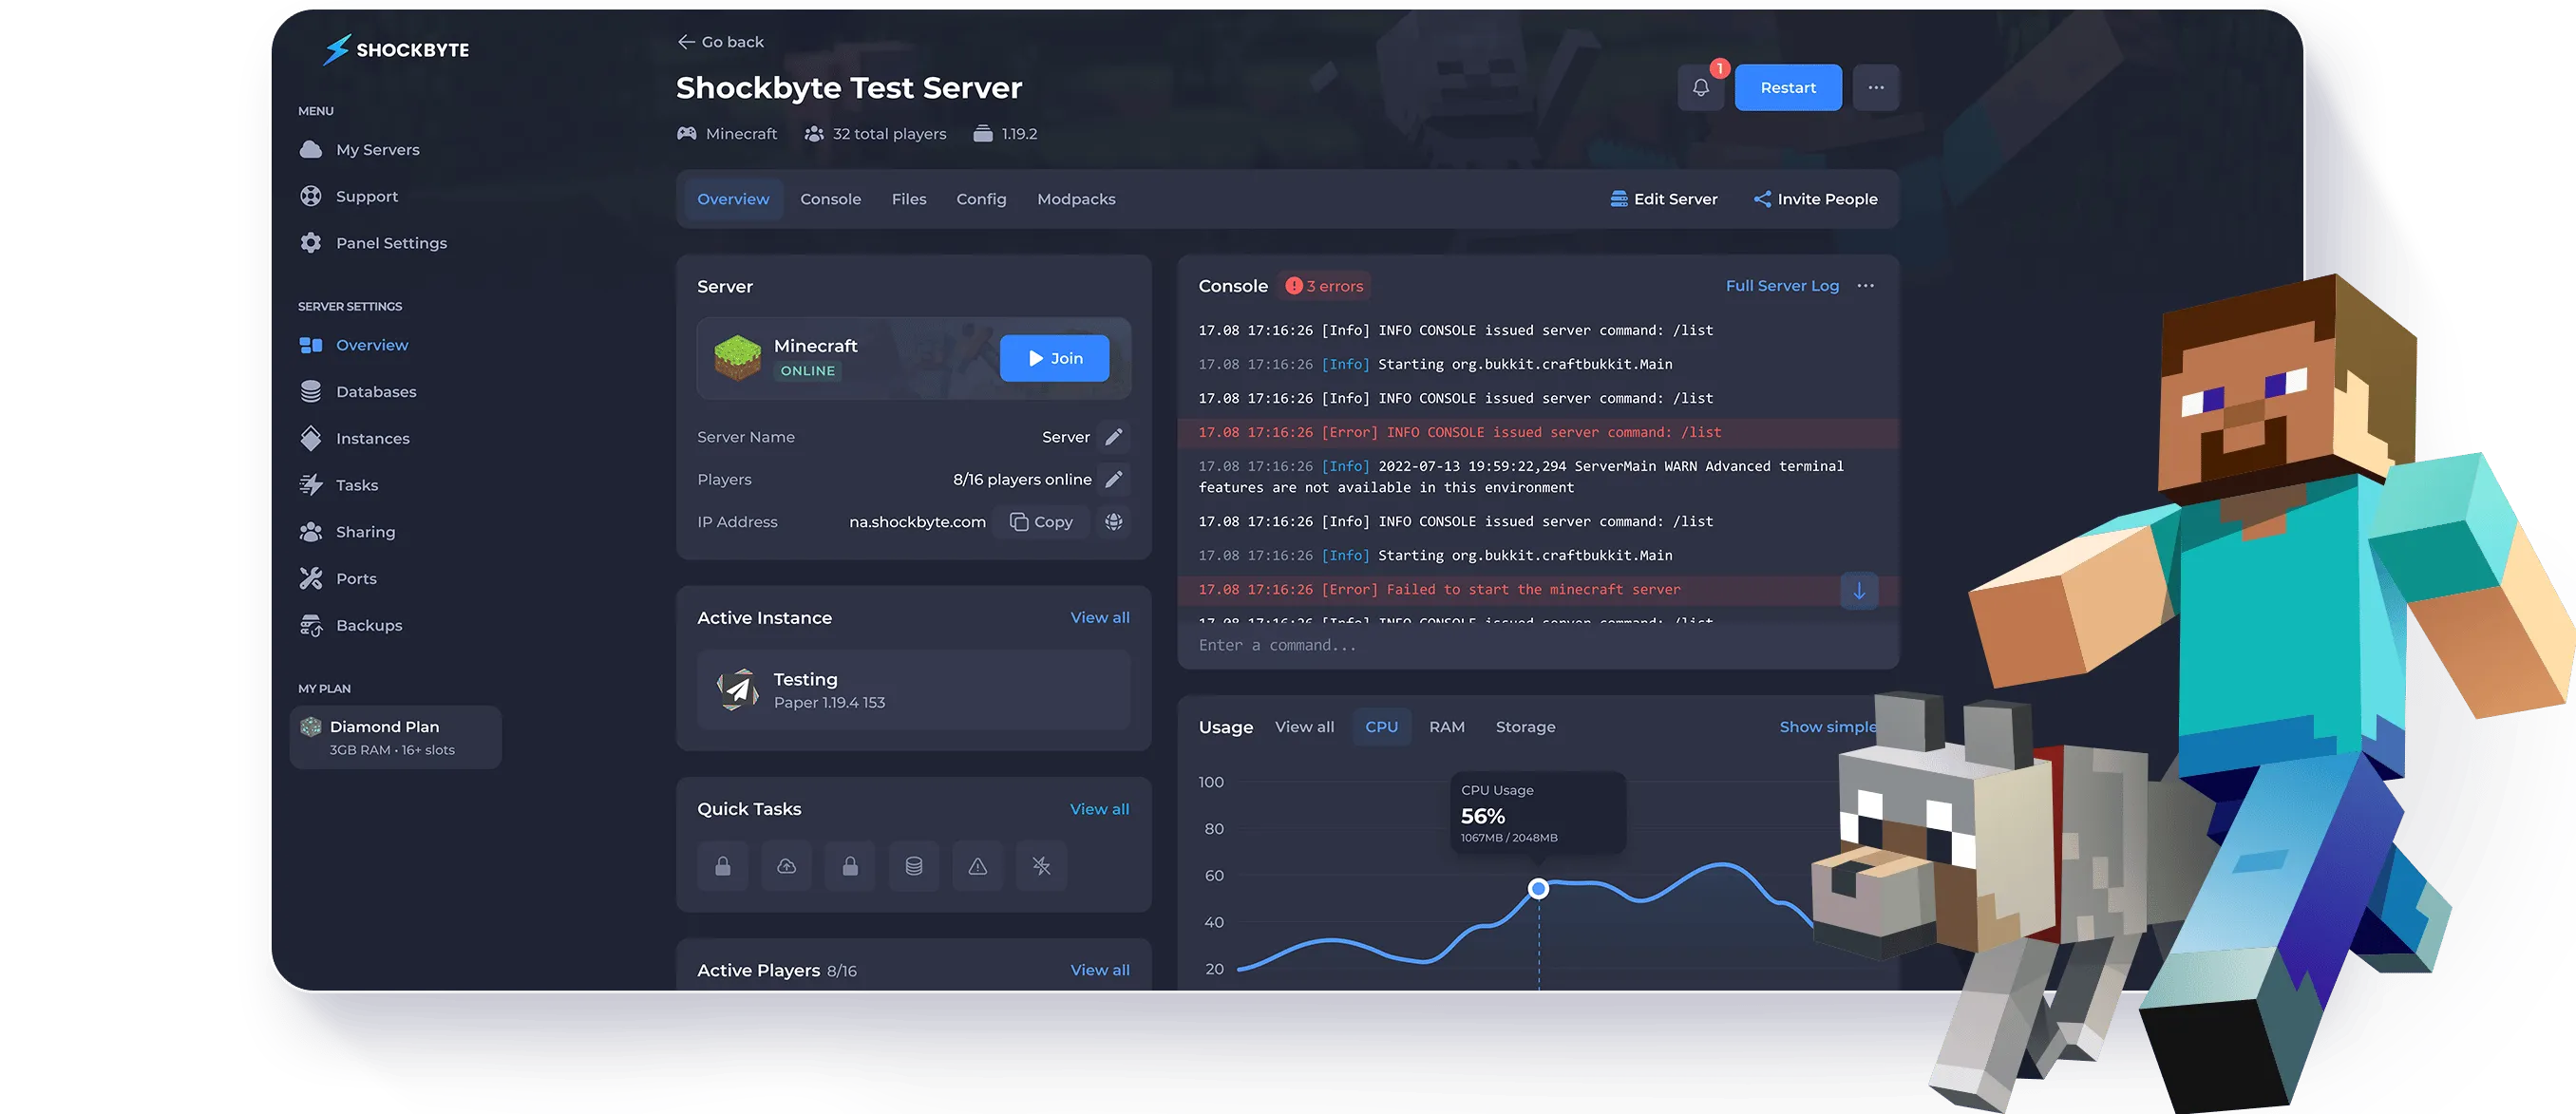Click the warning triangle quick task
Image resolution: width=2576 pixels, height=1114 pixels.
click(977, 866)
